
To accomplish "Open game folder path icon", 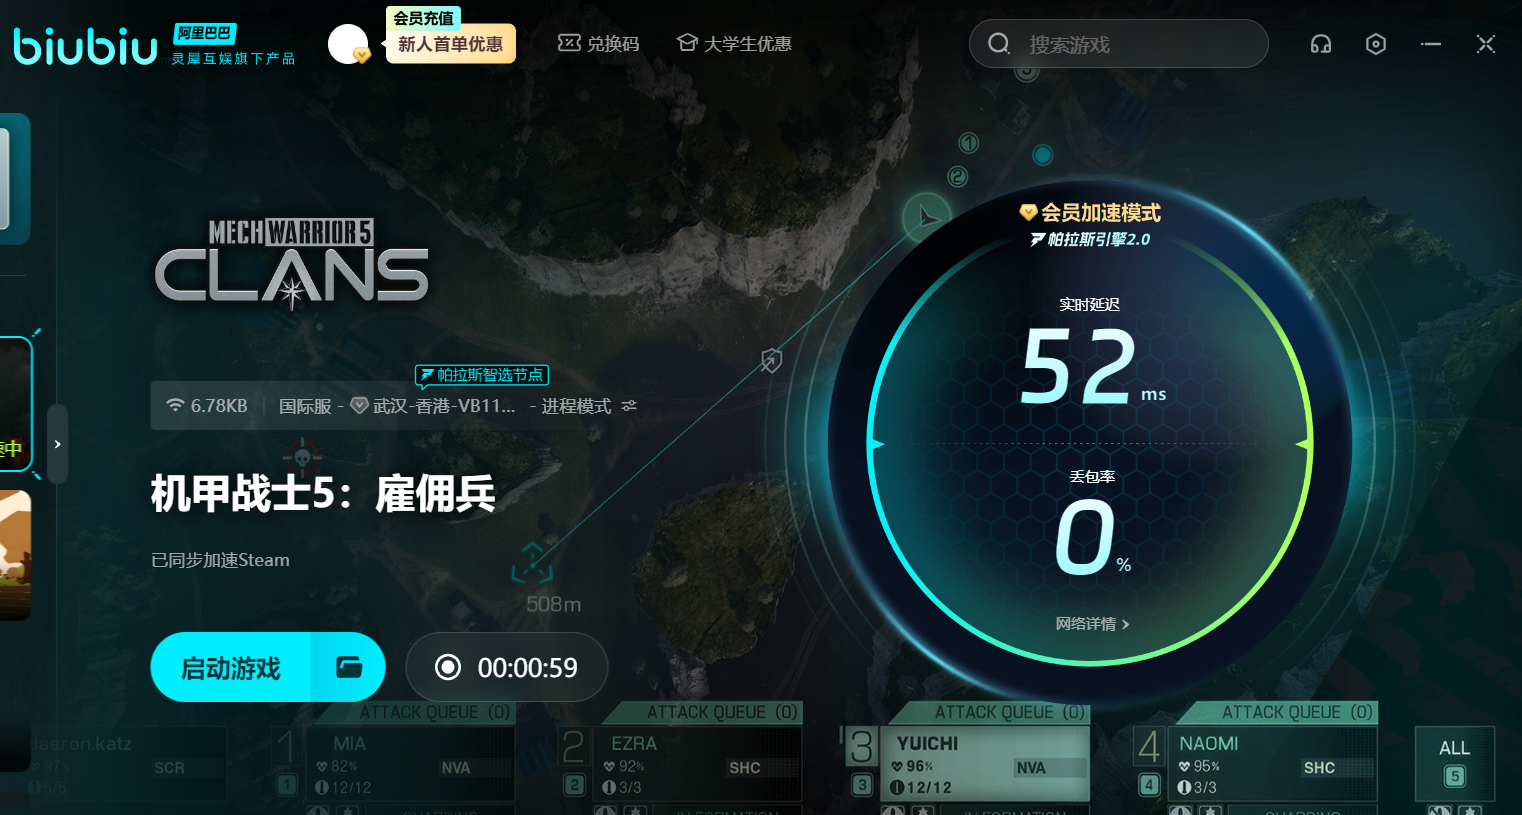I will click(x=349, y=667).
